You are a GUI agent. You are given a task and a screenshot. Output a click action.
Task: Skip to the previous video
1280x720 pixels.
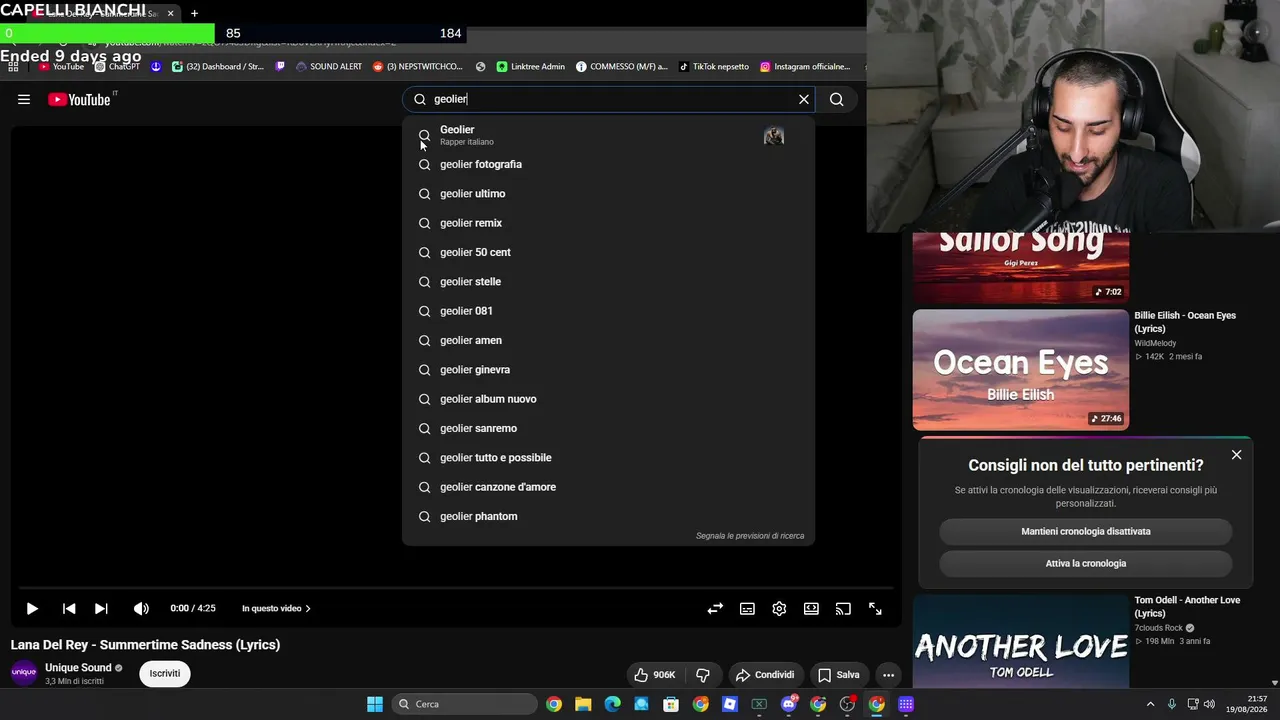pos(69,608)
